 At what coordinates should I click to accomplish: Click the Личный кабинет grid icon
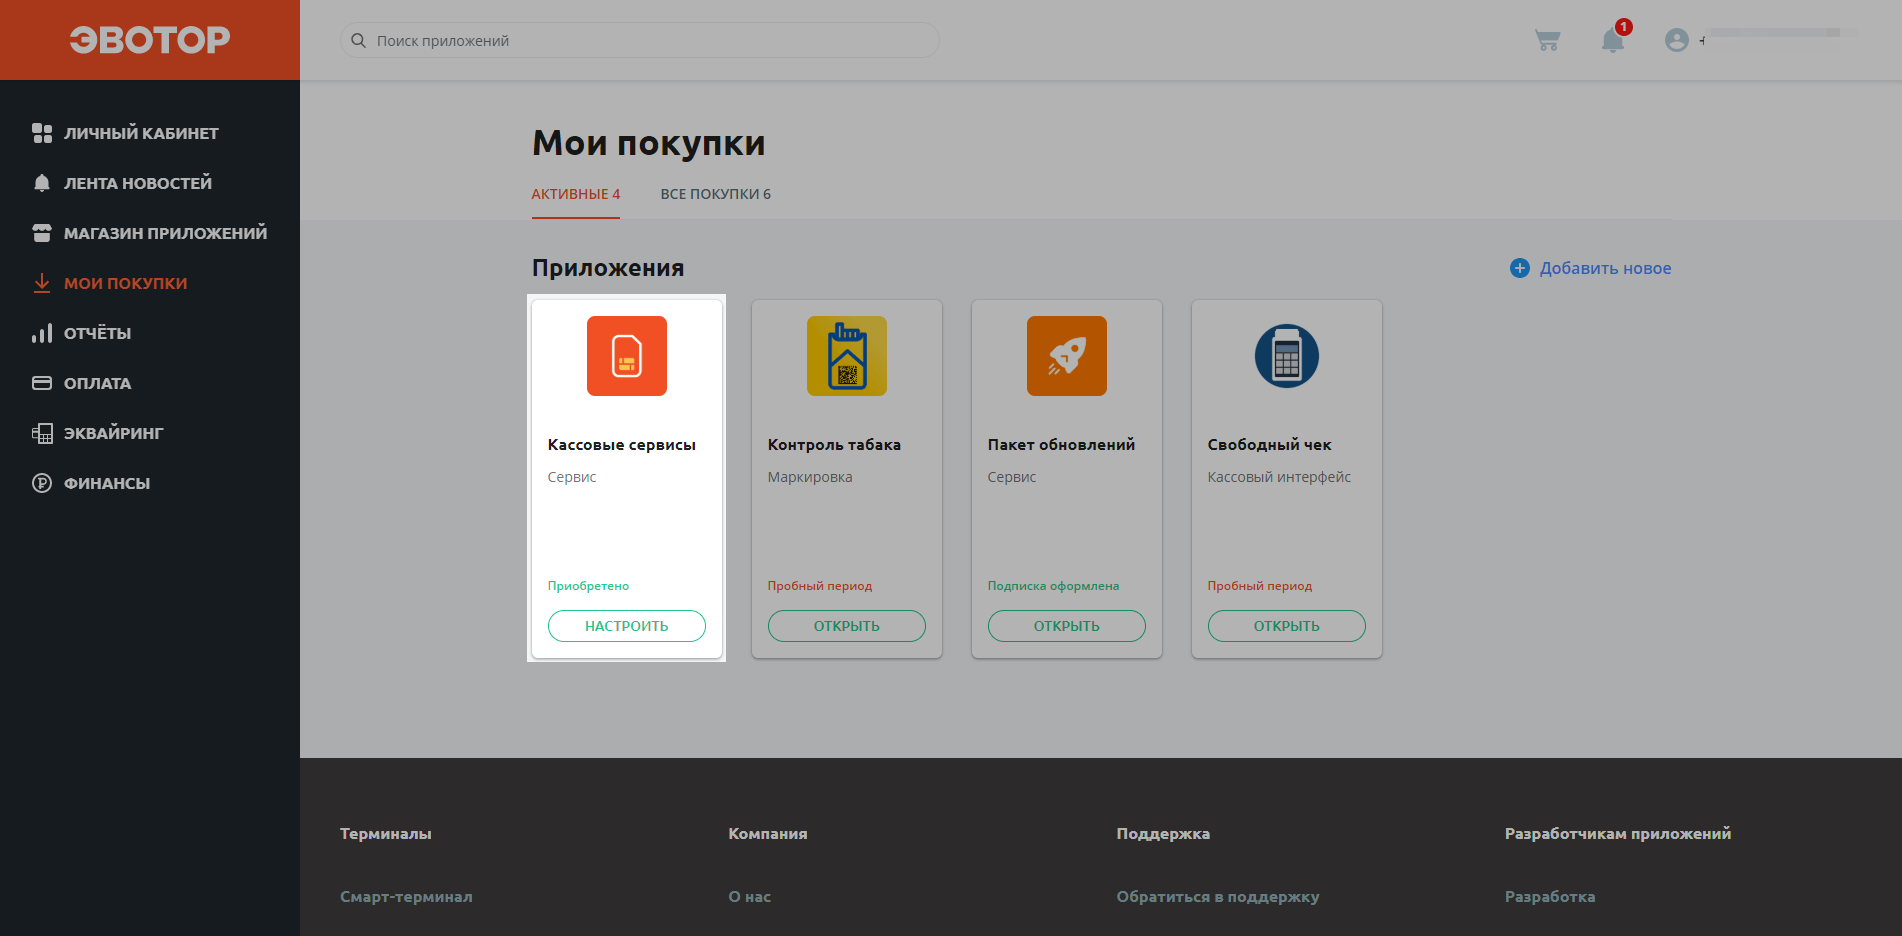[42, 133]
